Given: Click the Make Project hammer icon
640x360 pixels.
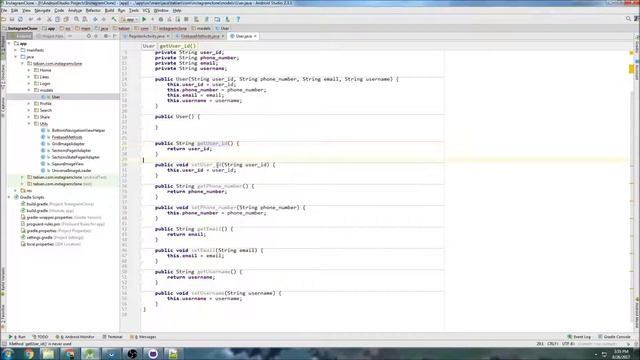Looking at the screenshot, I should coord(114,19).
